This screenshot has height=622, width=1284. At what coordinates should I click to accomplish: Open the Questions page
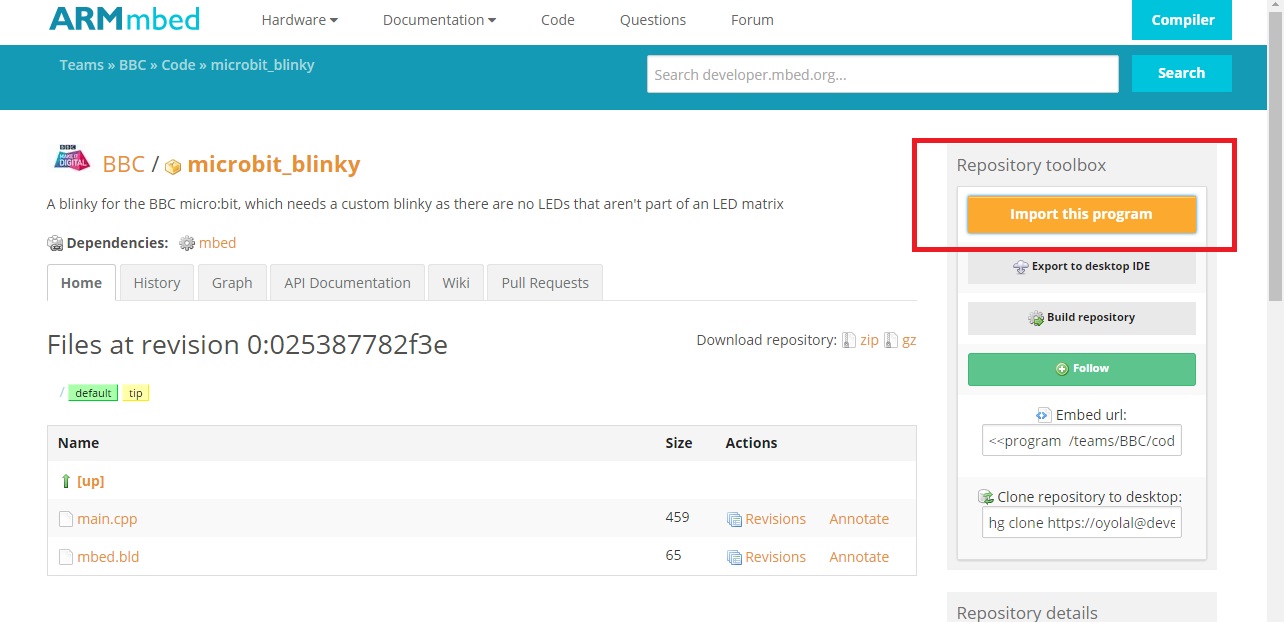point(653,20)
